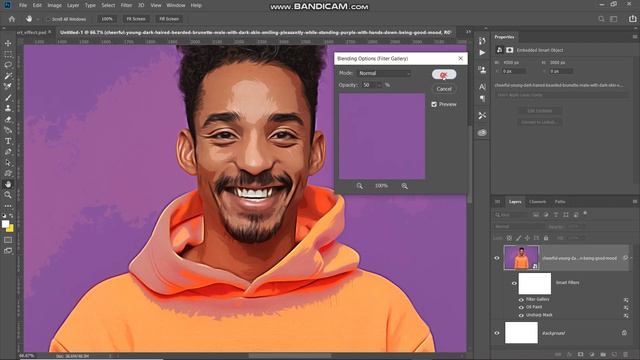This screenshot has height=360, width=640.
Task: Select the Lasso tool
Action: 8,65
